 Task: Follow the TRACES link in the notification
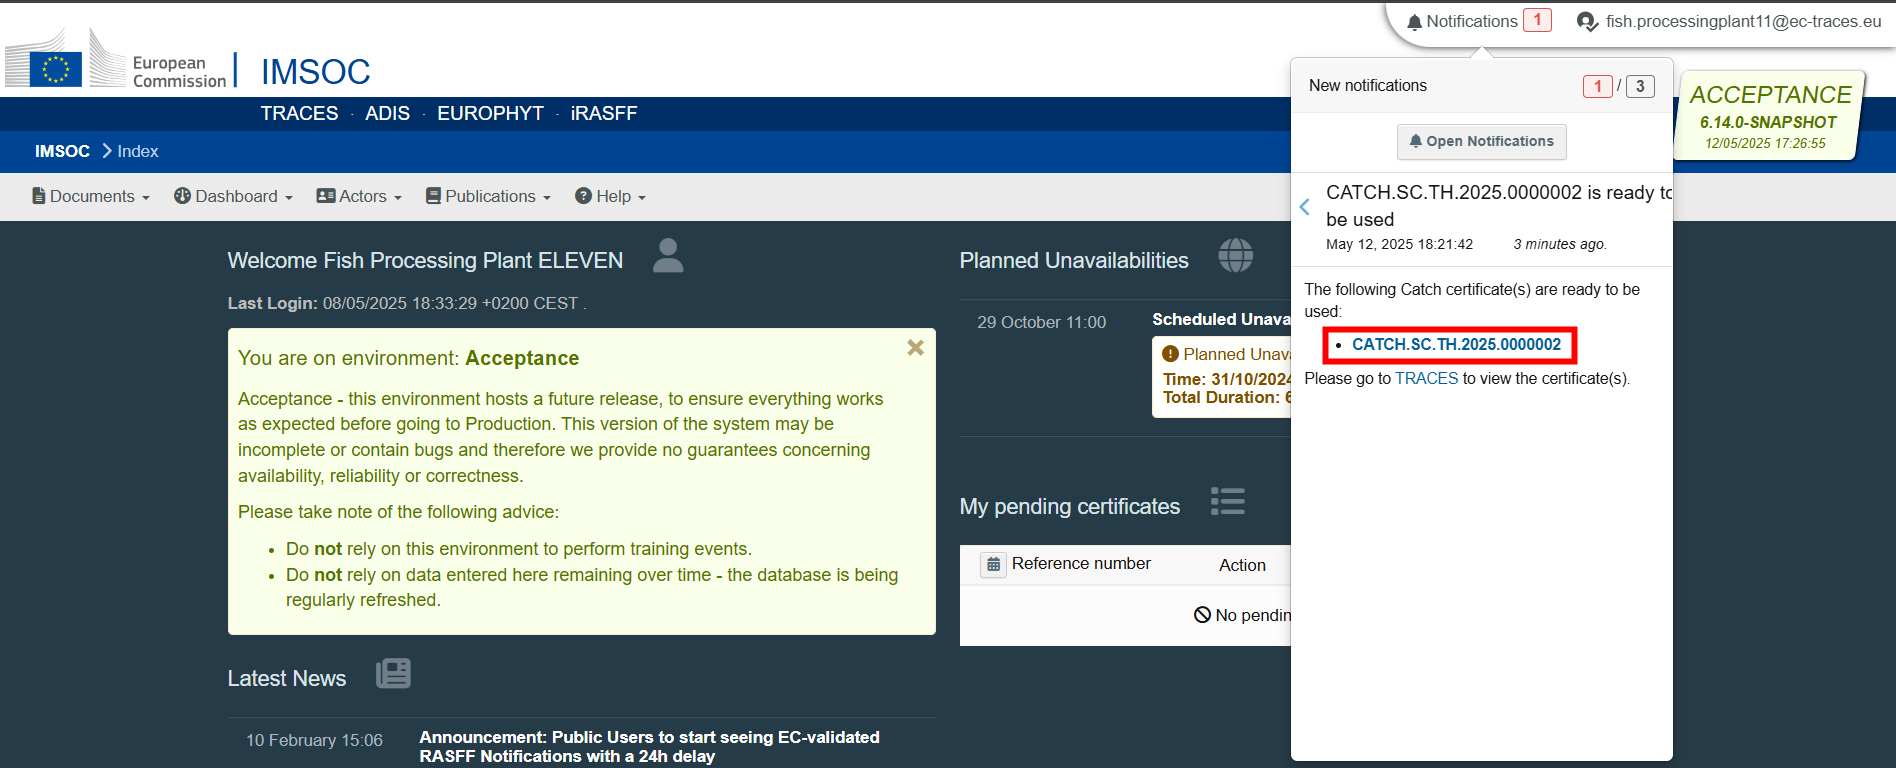(1426, 379)
